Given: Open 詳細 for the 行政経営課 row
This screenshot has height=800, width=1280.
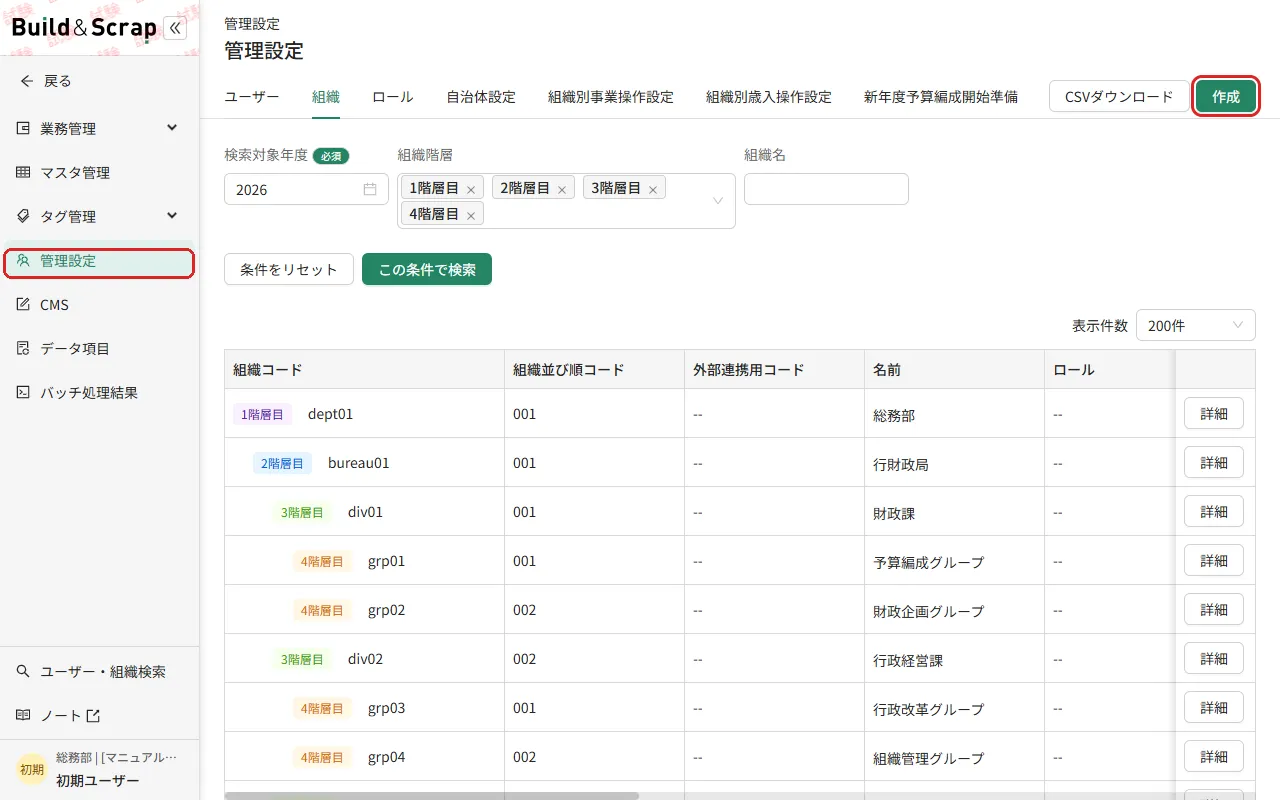Looking at the screenshot, I should click(x=1214, y=659).
